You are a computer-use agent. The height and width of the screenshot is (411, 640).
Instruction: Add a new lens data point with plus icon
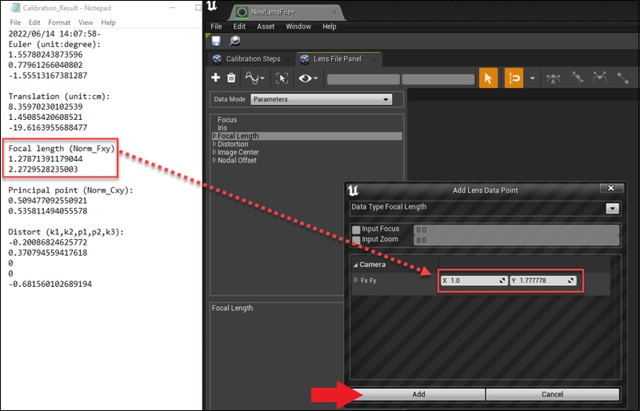216,78
